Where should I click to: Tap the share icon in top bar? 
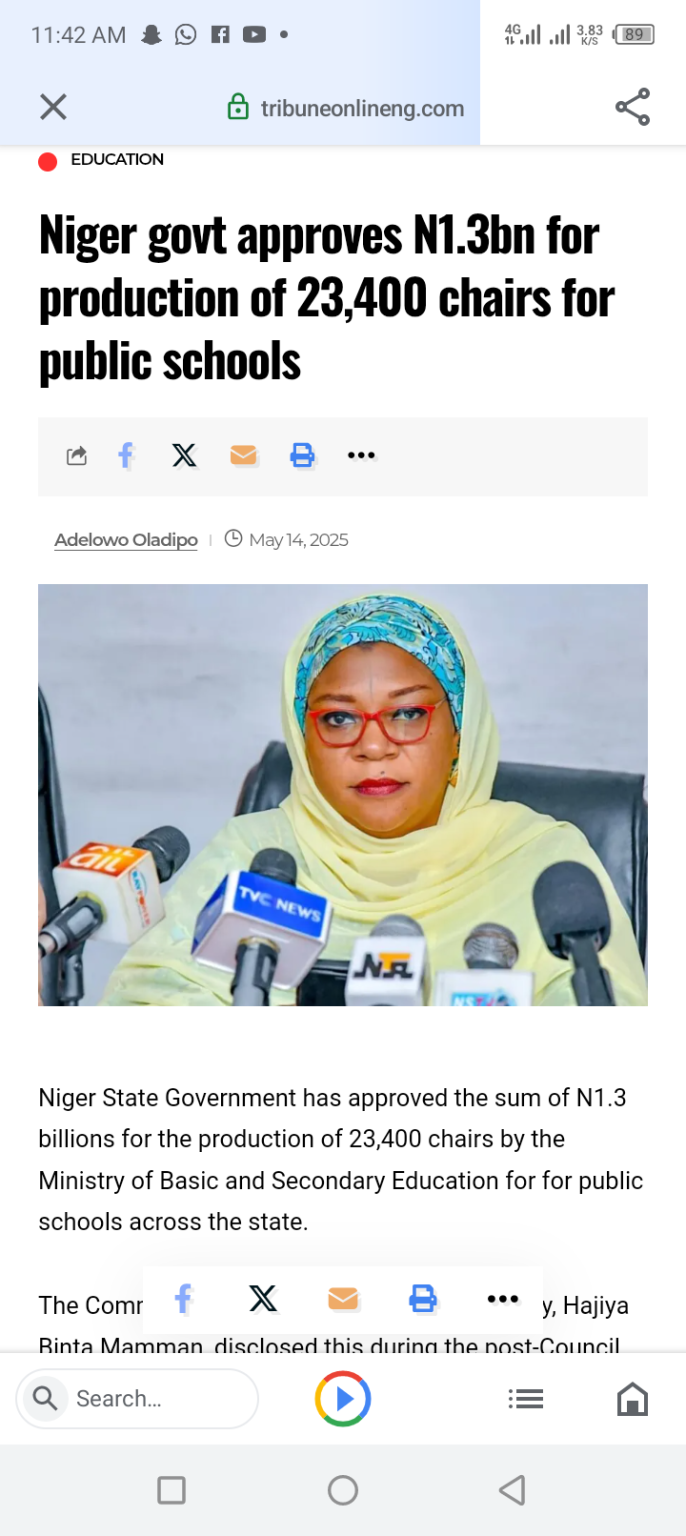(632, 107)
